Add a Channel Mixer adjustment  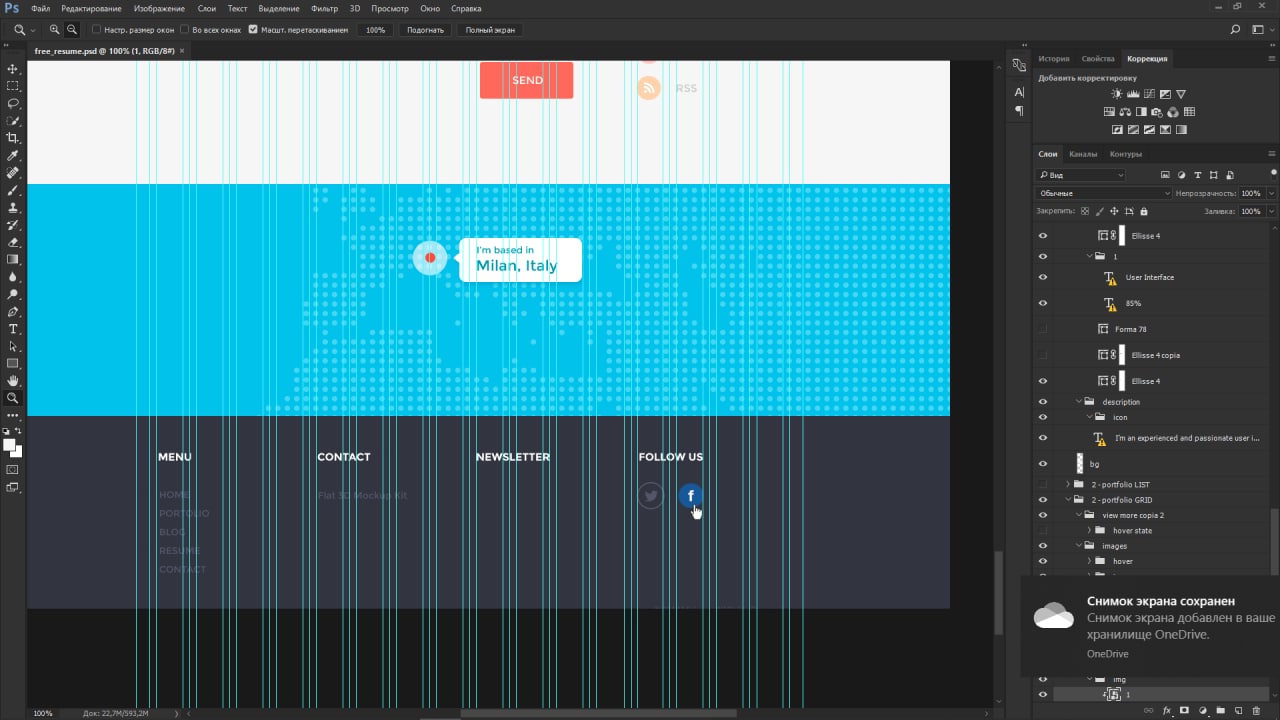(x=1173, y=112)
